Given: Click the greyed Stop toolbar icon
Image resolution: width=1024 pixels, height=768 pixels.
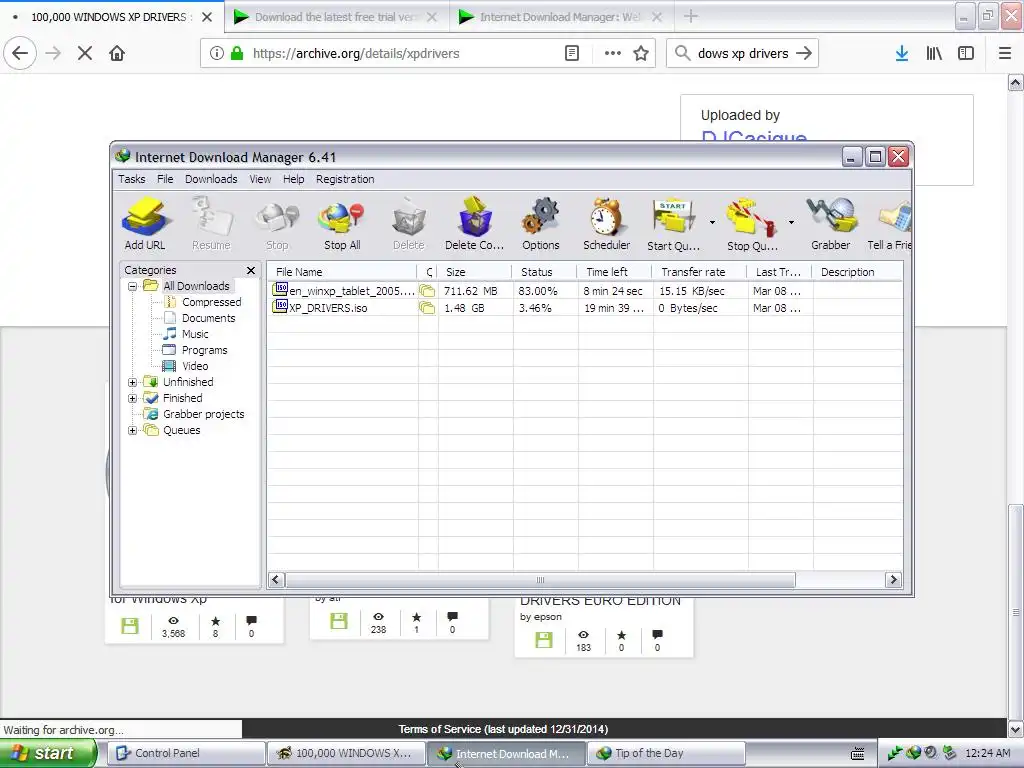Looking at the screenshot, I should pyautogui.click(x=277, y=224).
